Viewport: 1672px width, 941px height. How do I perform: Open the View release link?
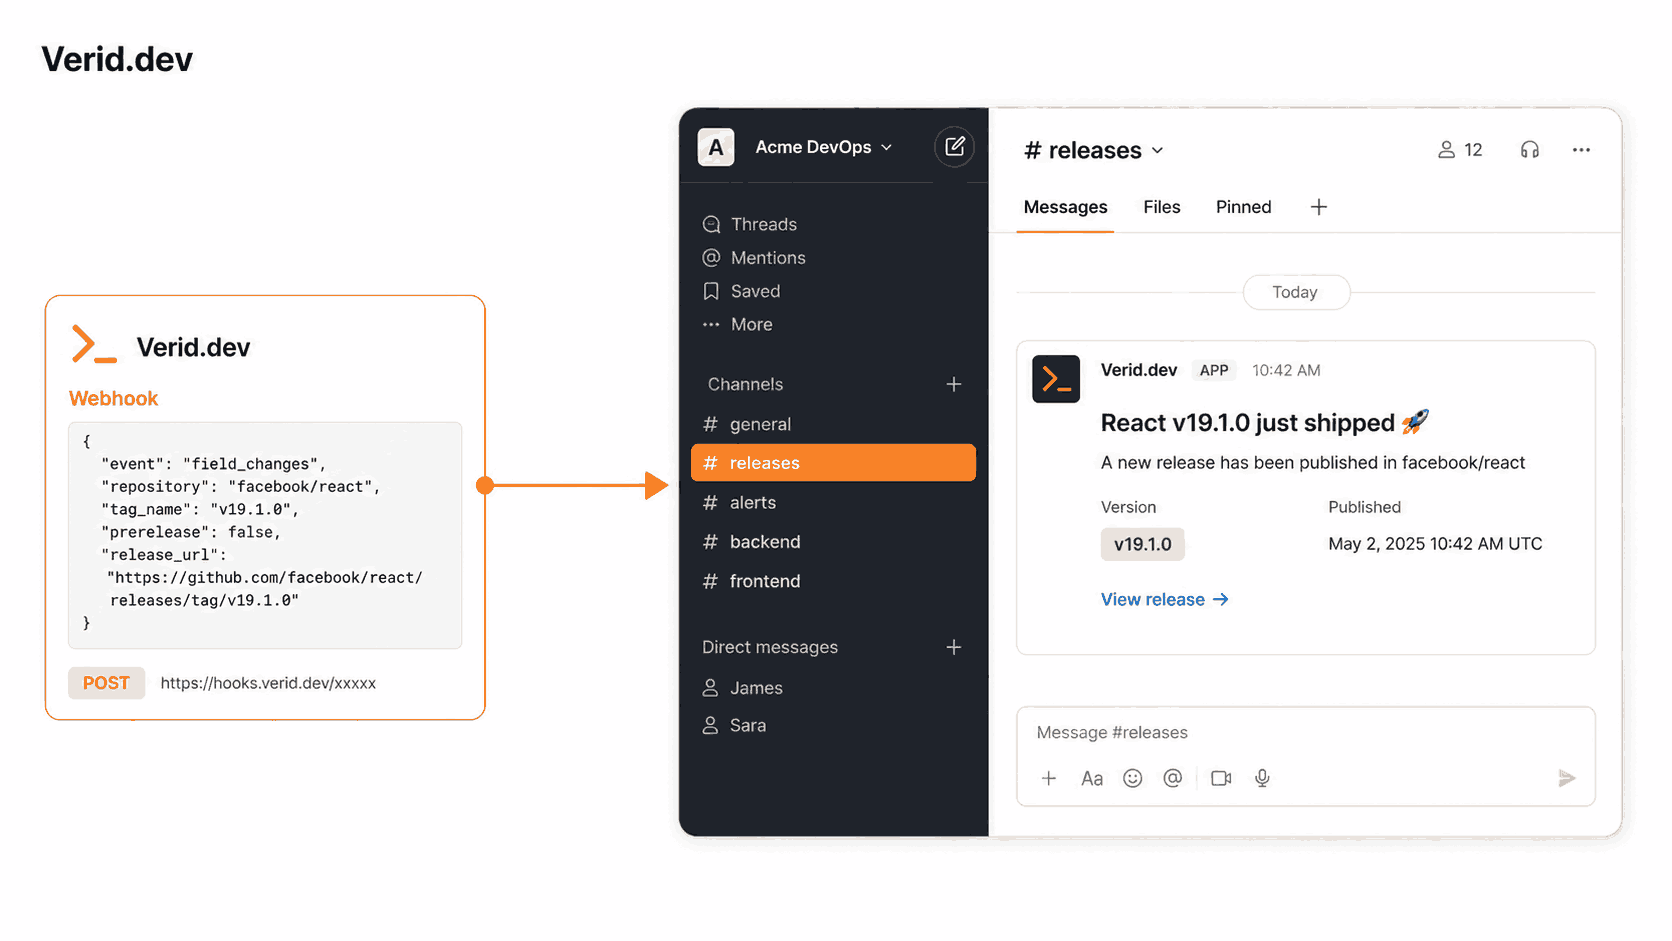1164,599
